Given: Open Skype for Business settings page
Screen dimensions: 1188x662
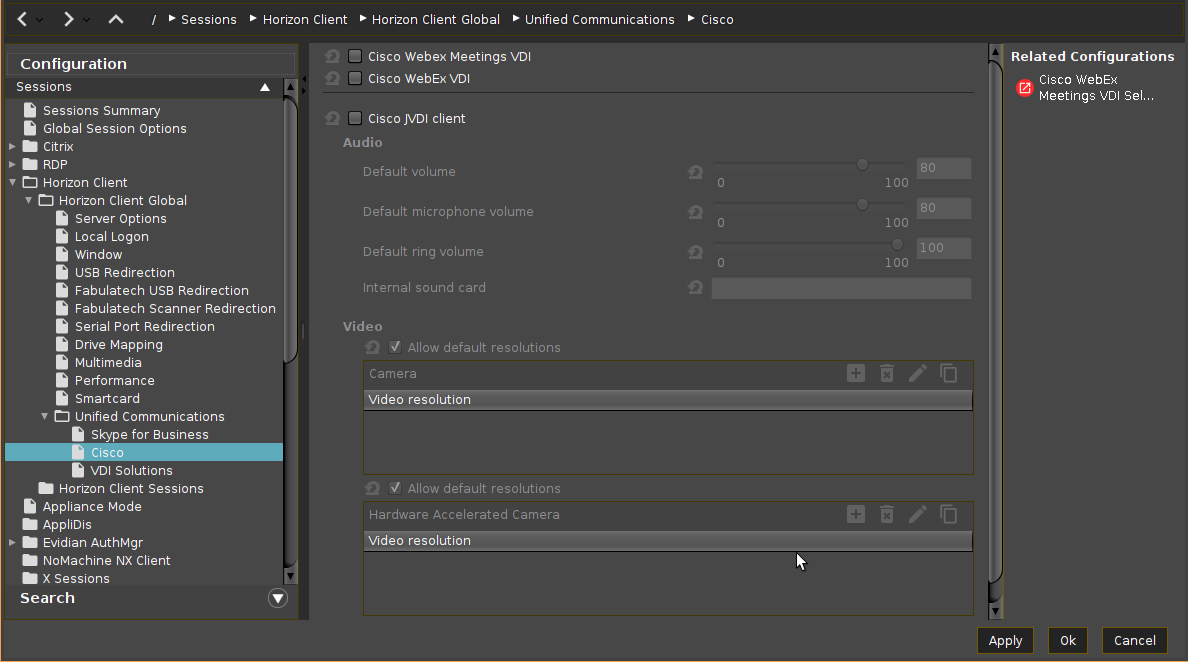Looking at the screenshot, I should click(149, 434).
